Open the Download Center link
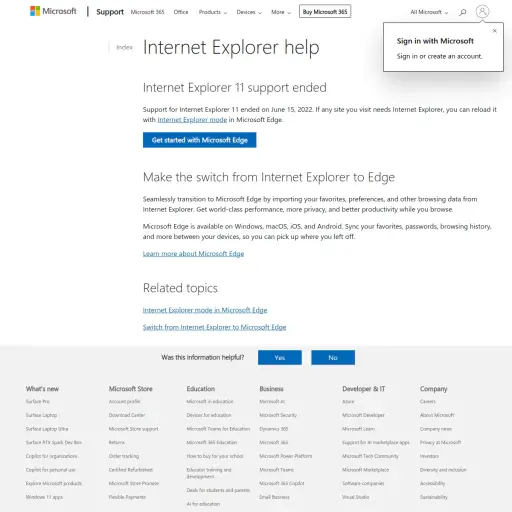 click(127, 415)
